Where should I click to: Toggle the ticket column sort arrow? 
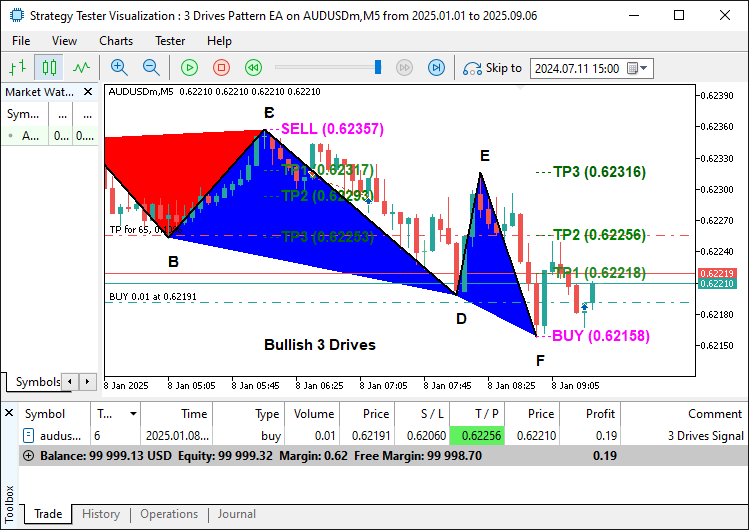click(x=133, y=414)
